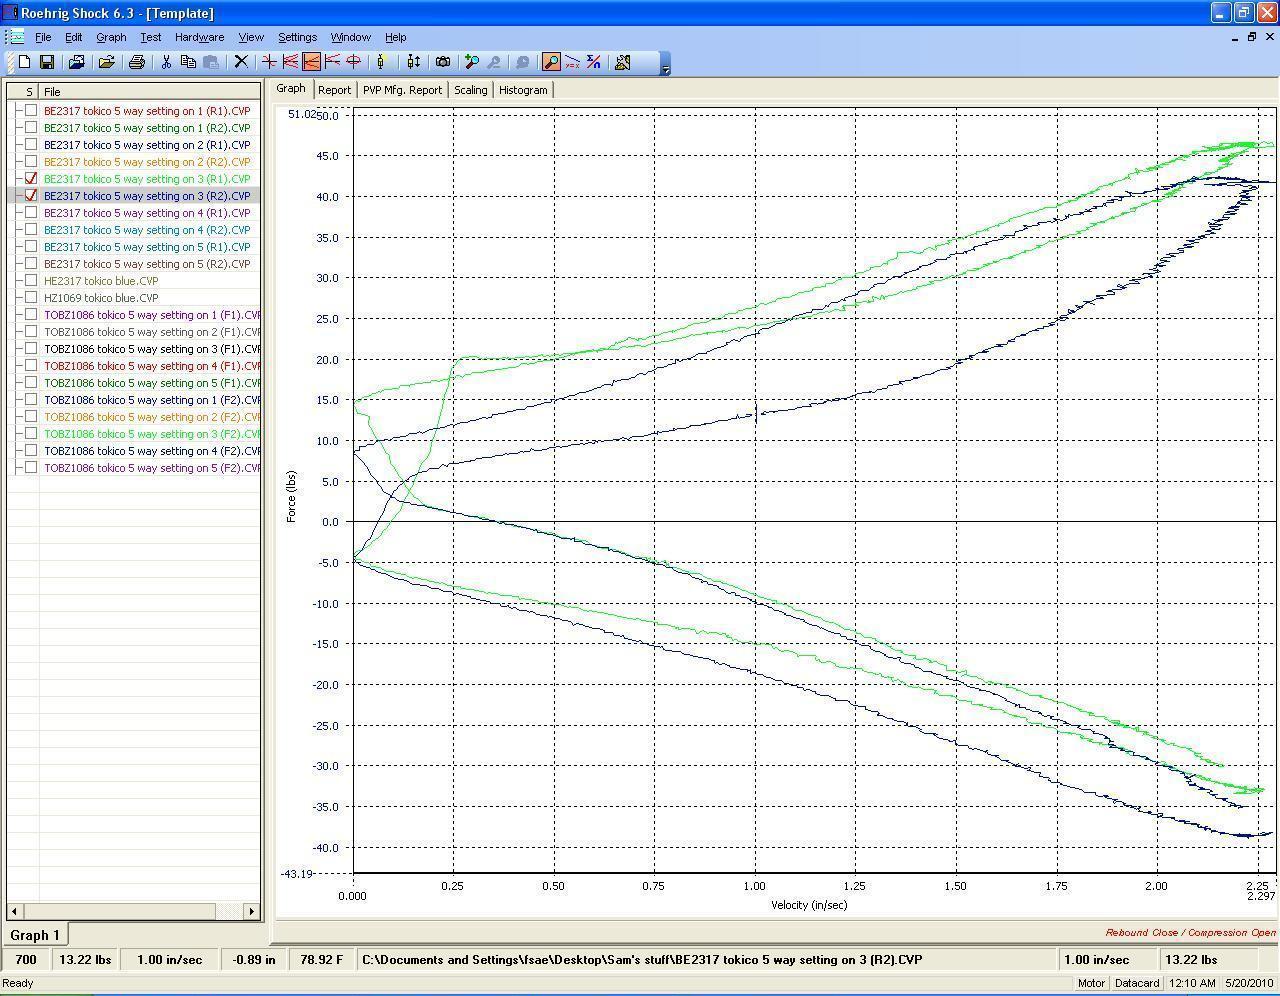Click the Save floppy disk icon
Viewport: 1280px width, 996px height.
coord(46,62)
